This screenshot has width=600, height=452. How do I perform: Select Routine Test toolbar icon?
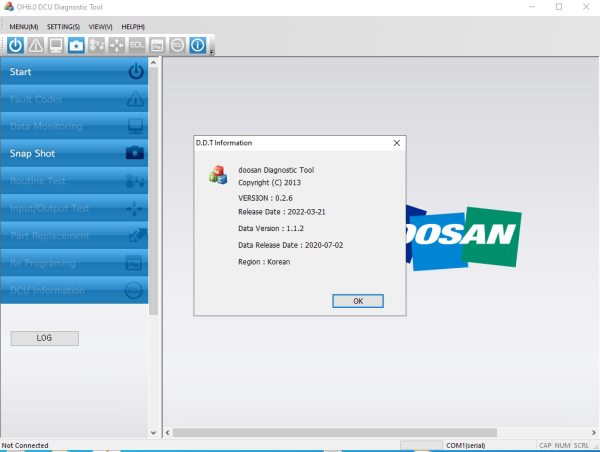point(96,45)
